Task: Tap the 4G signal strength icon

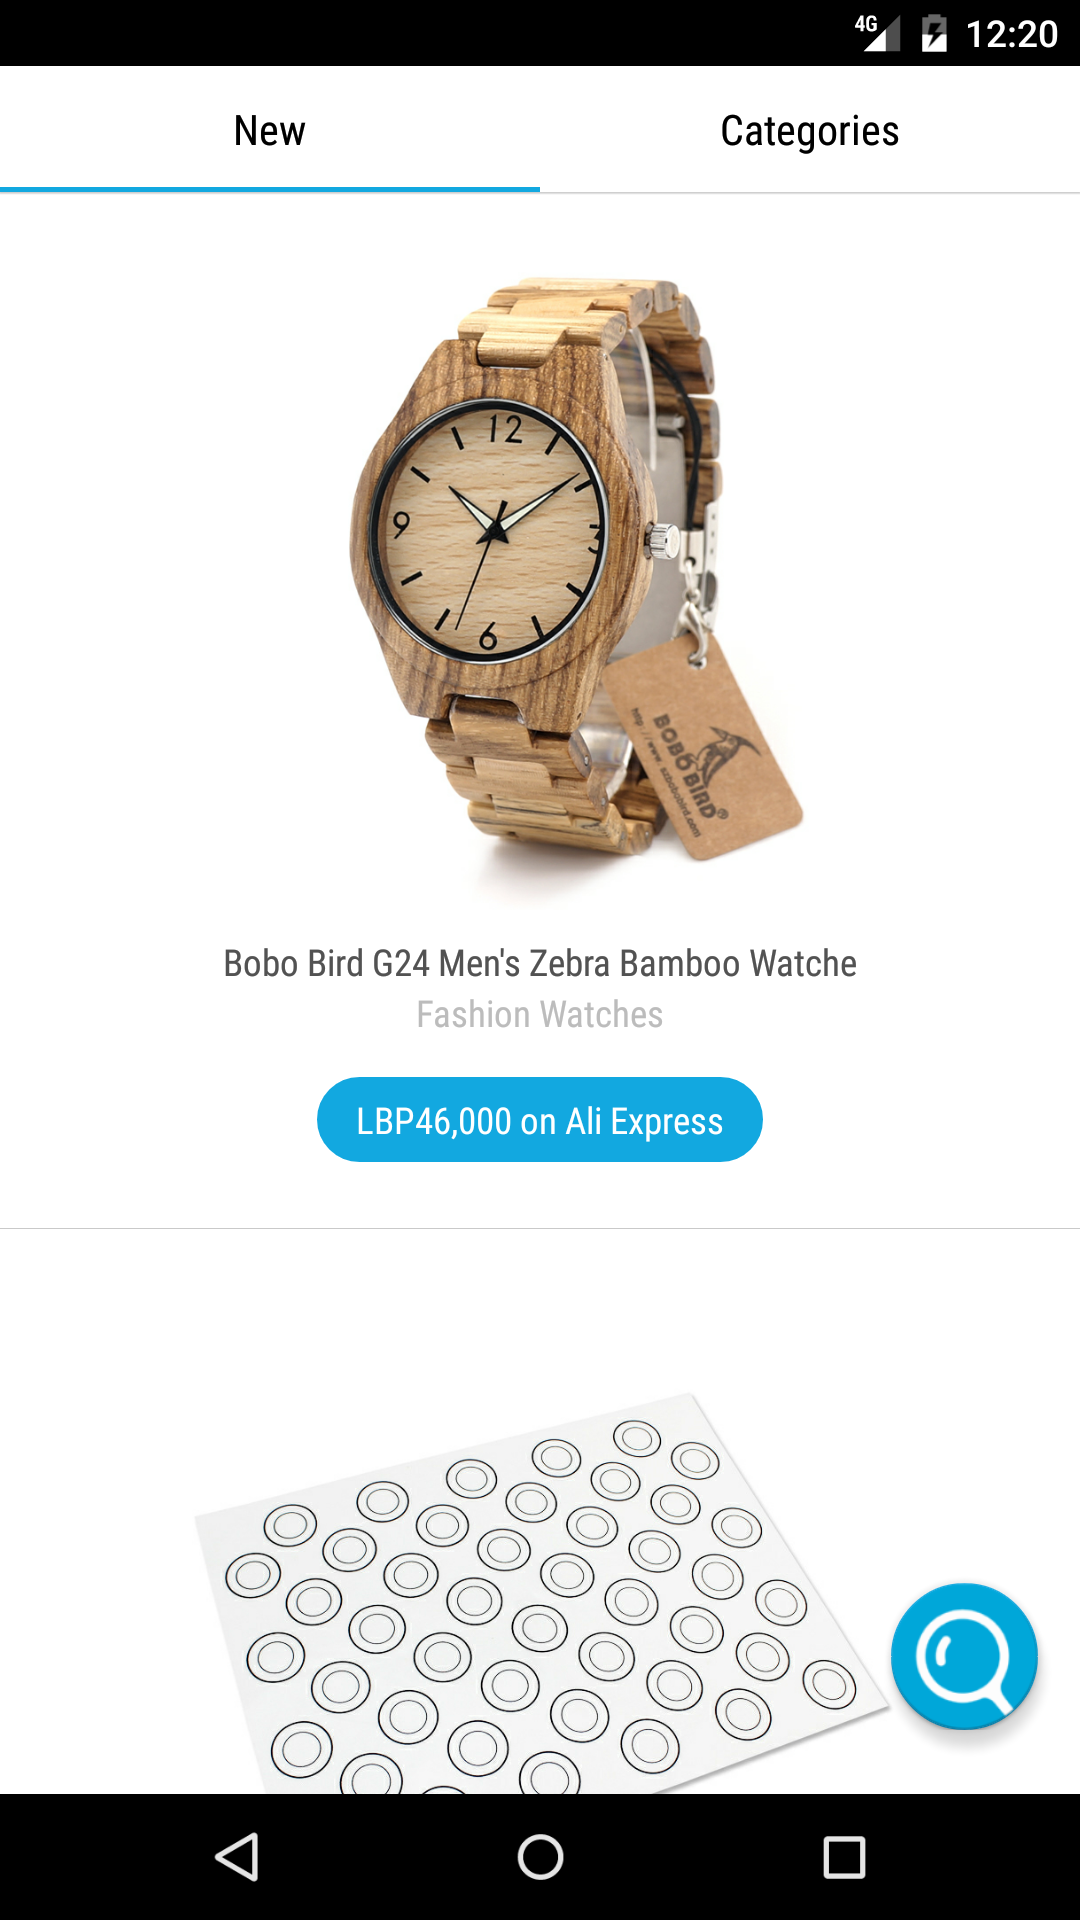Action: click(x=877, y=33)
